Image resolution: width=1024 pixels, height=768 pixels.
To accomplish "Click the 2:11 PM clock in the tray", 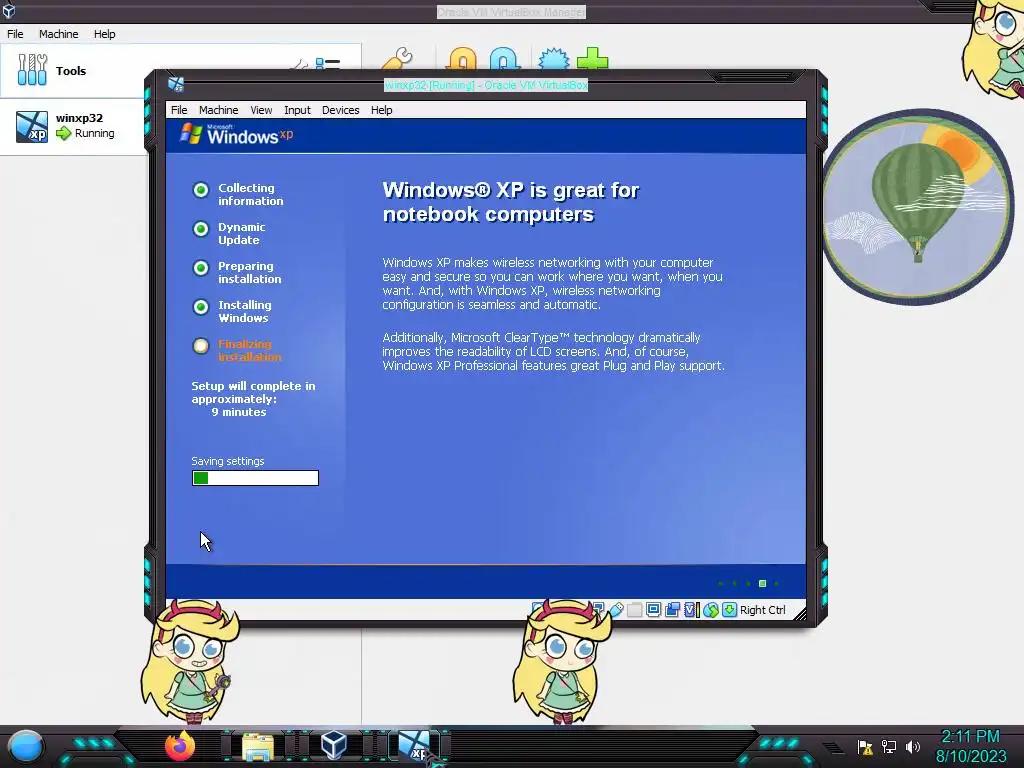I will click(970, 737).
